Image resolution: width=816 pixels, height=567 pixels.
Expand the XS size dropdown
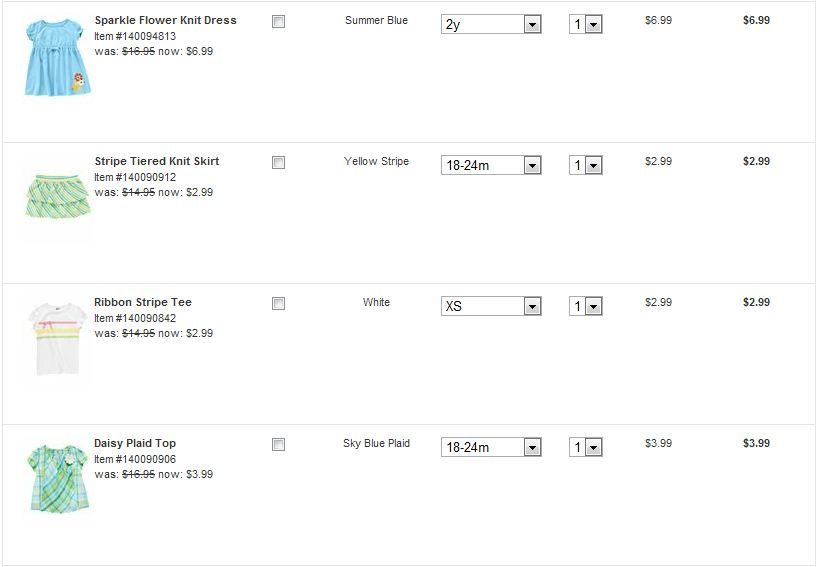point(491,306)
